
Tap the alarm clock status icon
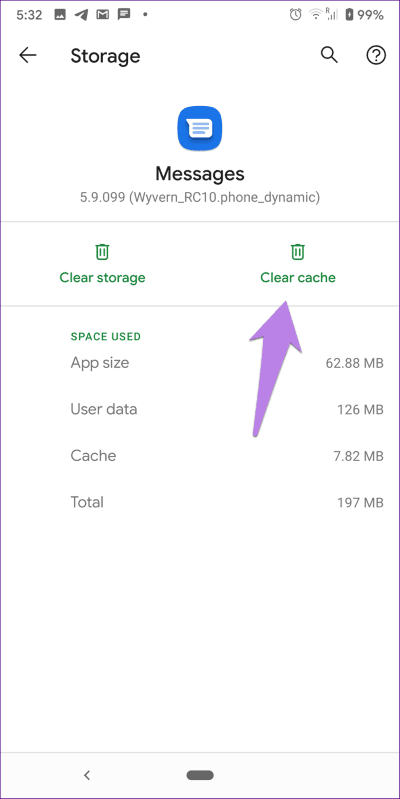296,15
